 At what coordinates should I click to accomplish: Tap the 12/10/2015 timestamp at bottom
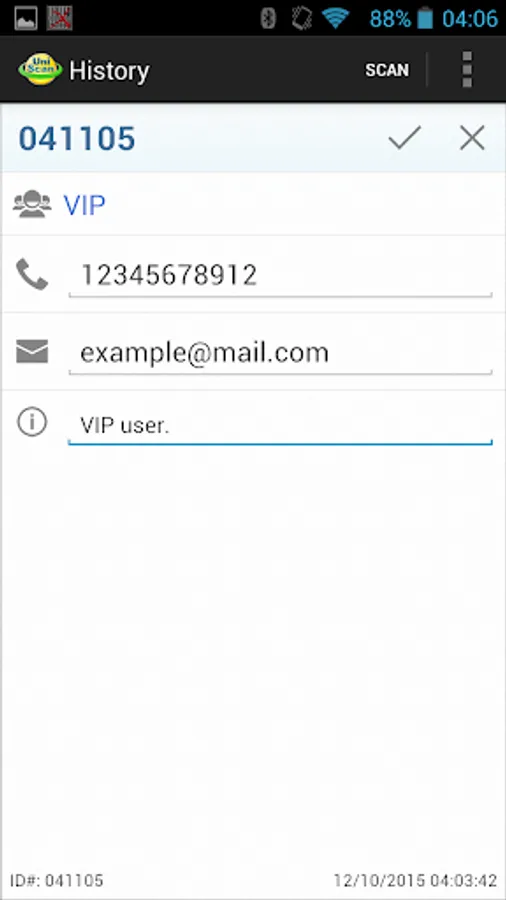(x=415, y=880)
